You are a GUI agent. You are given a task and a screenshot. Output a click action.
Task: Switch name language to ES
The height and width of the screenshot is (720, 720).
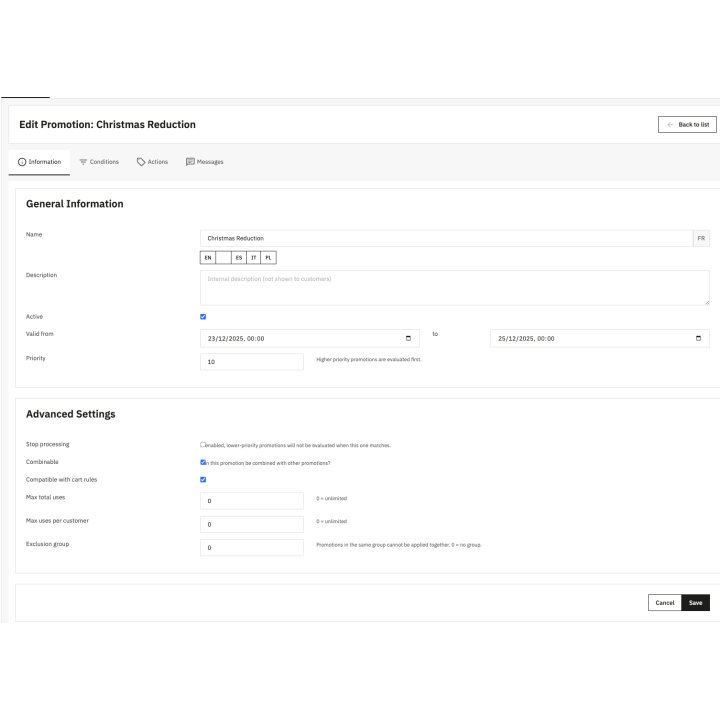click(239, 257)
